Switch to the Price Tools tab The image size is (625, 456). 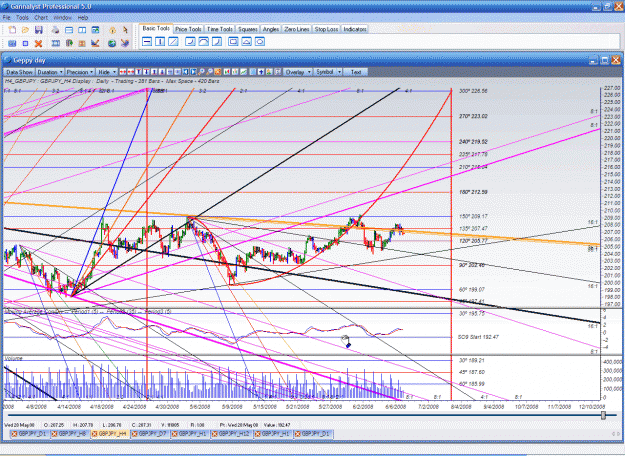tap(188, 29)
